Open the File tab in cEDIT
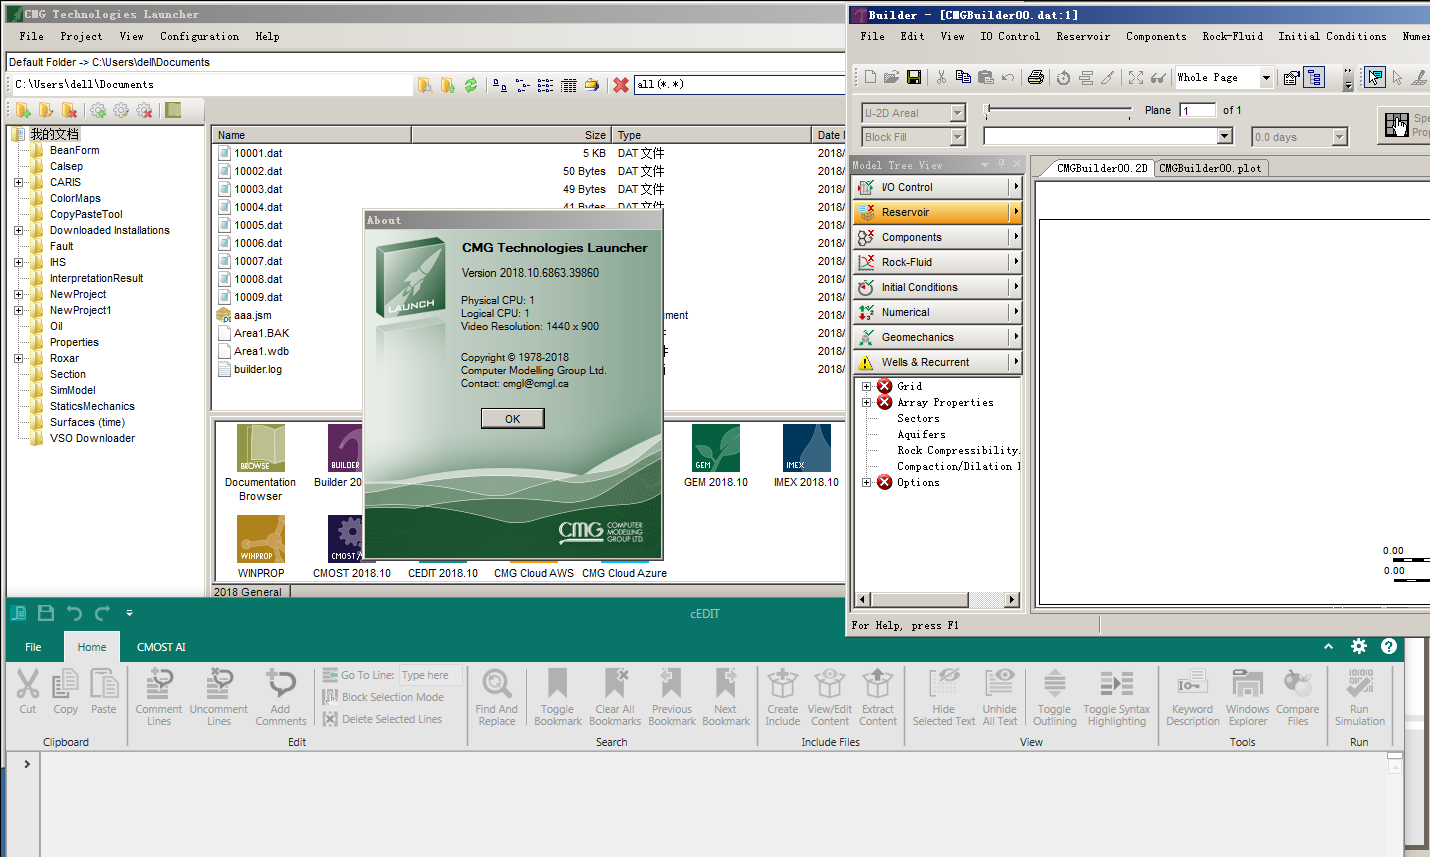This screenshot has height=857, width=1430. pos(33,647)
